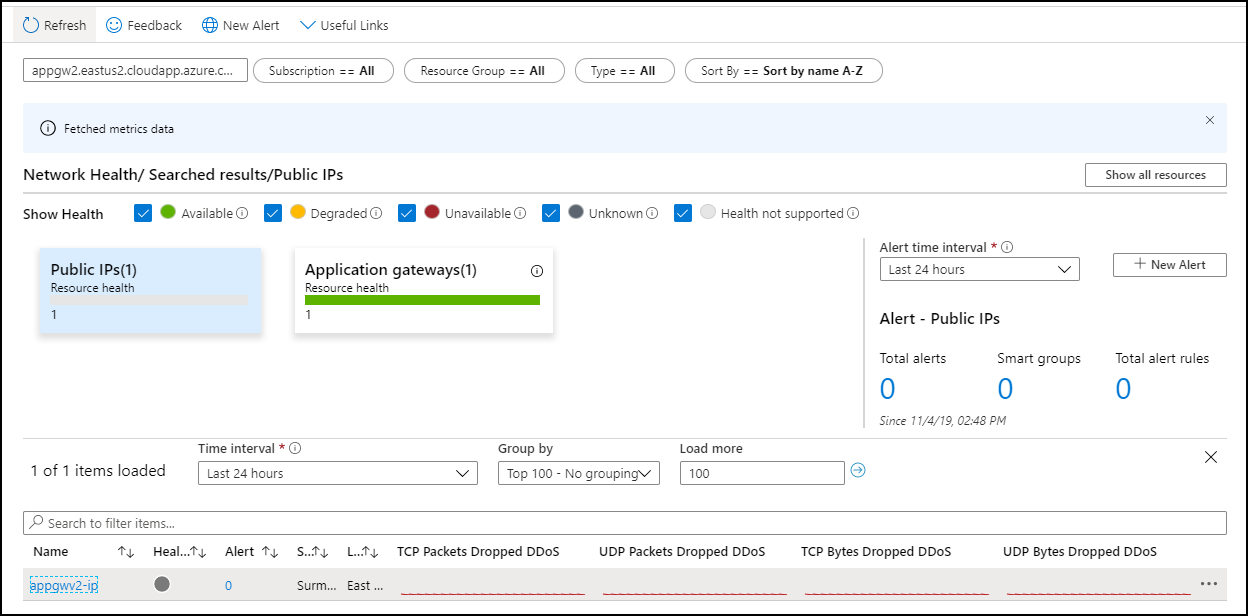Click the New Alert globe icon

coord(210,25)
